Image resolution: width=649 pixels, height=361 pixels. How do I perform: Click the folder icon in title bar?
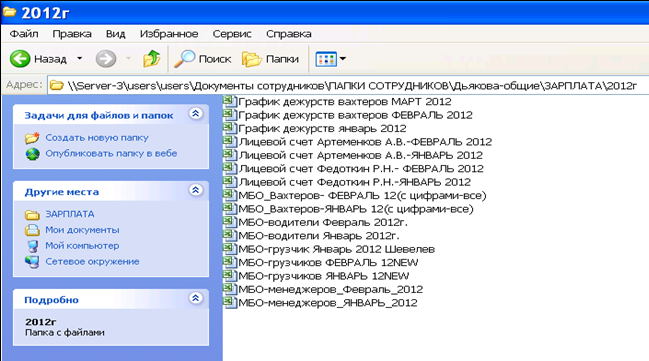(x=9, y=12)
